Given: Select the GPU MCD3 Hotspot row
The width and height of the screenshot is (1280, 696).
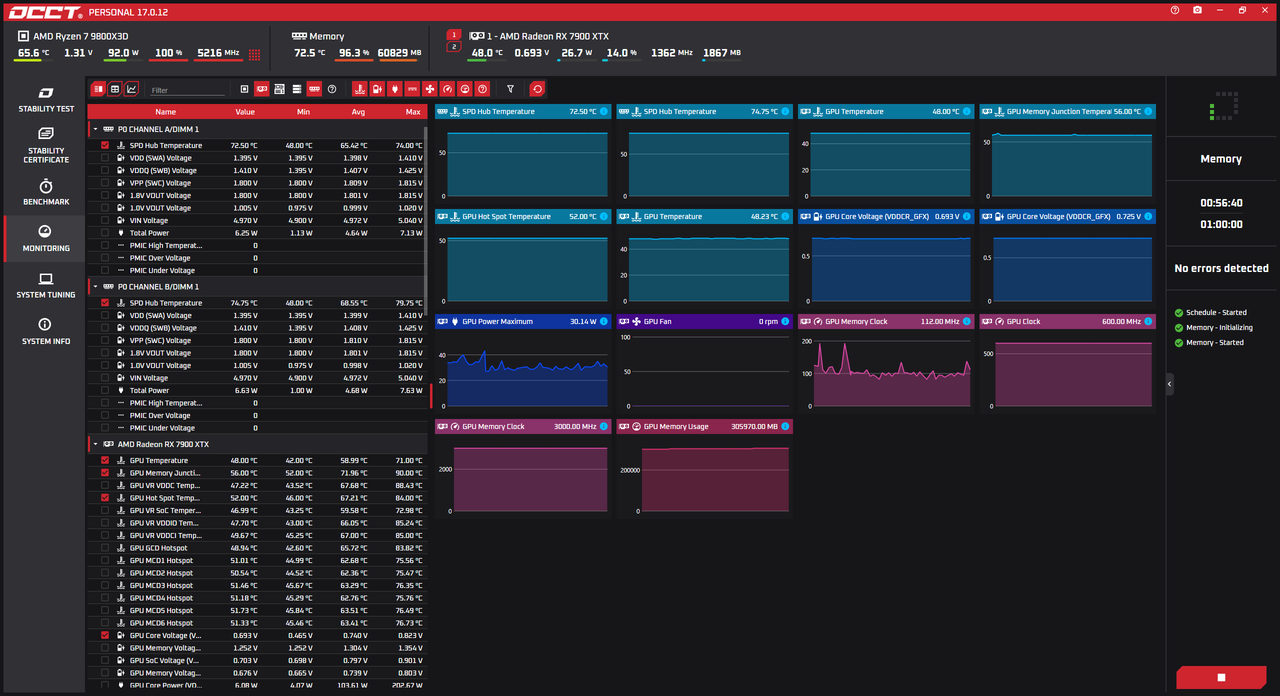Looking at the screenshot, I should pyautogui.click(x=257, y=586).
